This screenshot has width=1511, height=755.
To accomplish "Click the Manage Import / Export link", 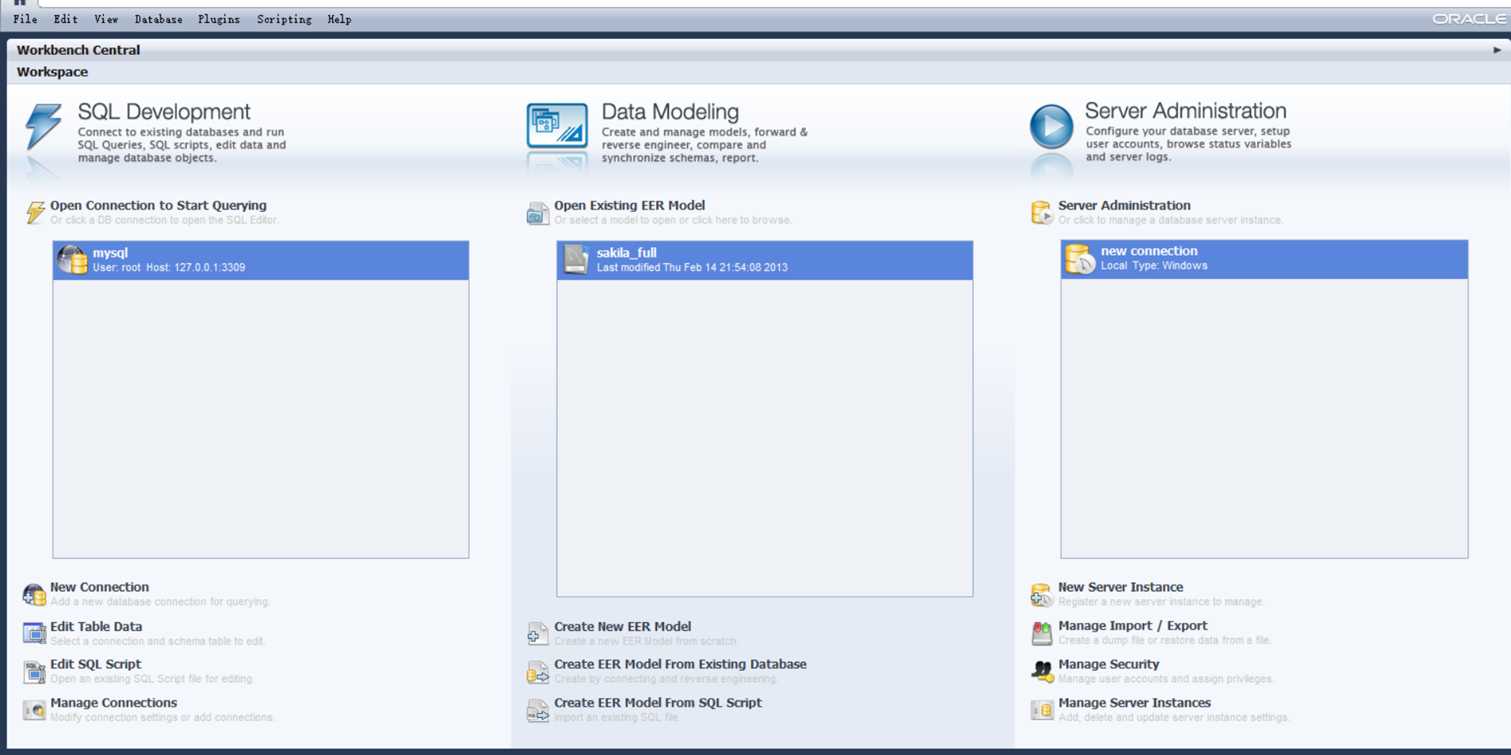I will tap(1132, 626).
